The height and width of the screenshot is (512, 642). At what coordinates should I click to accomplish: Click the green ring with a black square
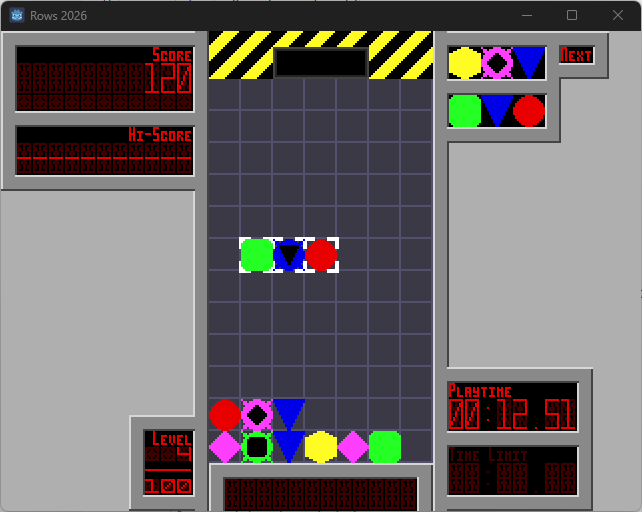pos(257,447)
